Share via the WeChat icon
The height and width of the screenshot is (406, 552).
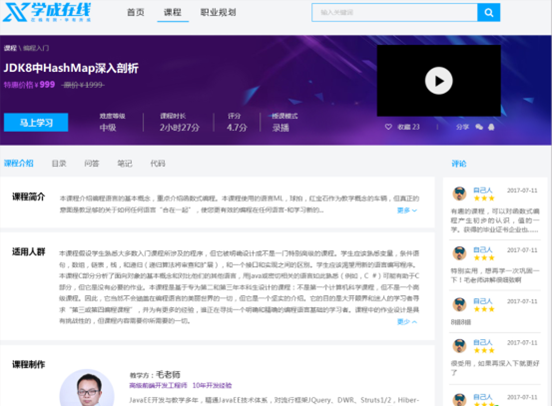[x=479, y=127]
